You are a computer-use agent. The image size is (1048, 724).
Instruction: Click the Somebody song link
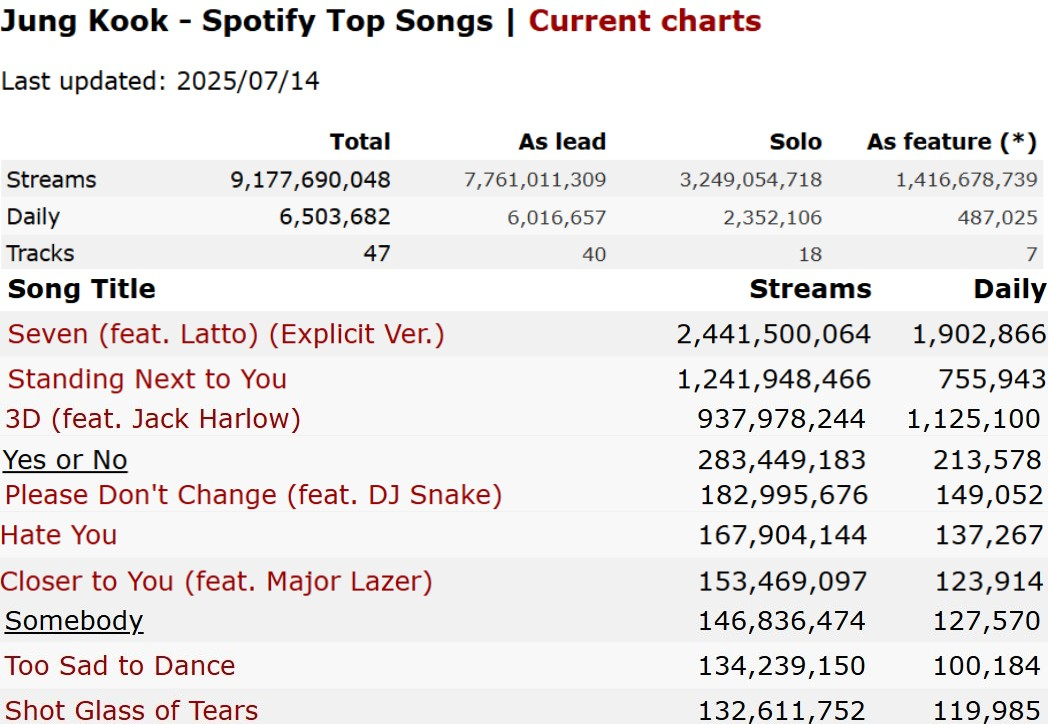(74, 621)
